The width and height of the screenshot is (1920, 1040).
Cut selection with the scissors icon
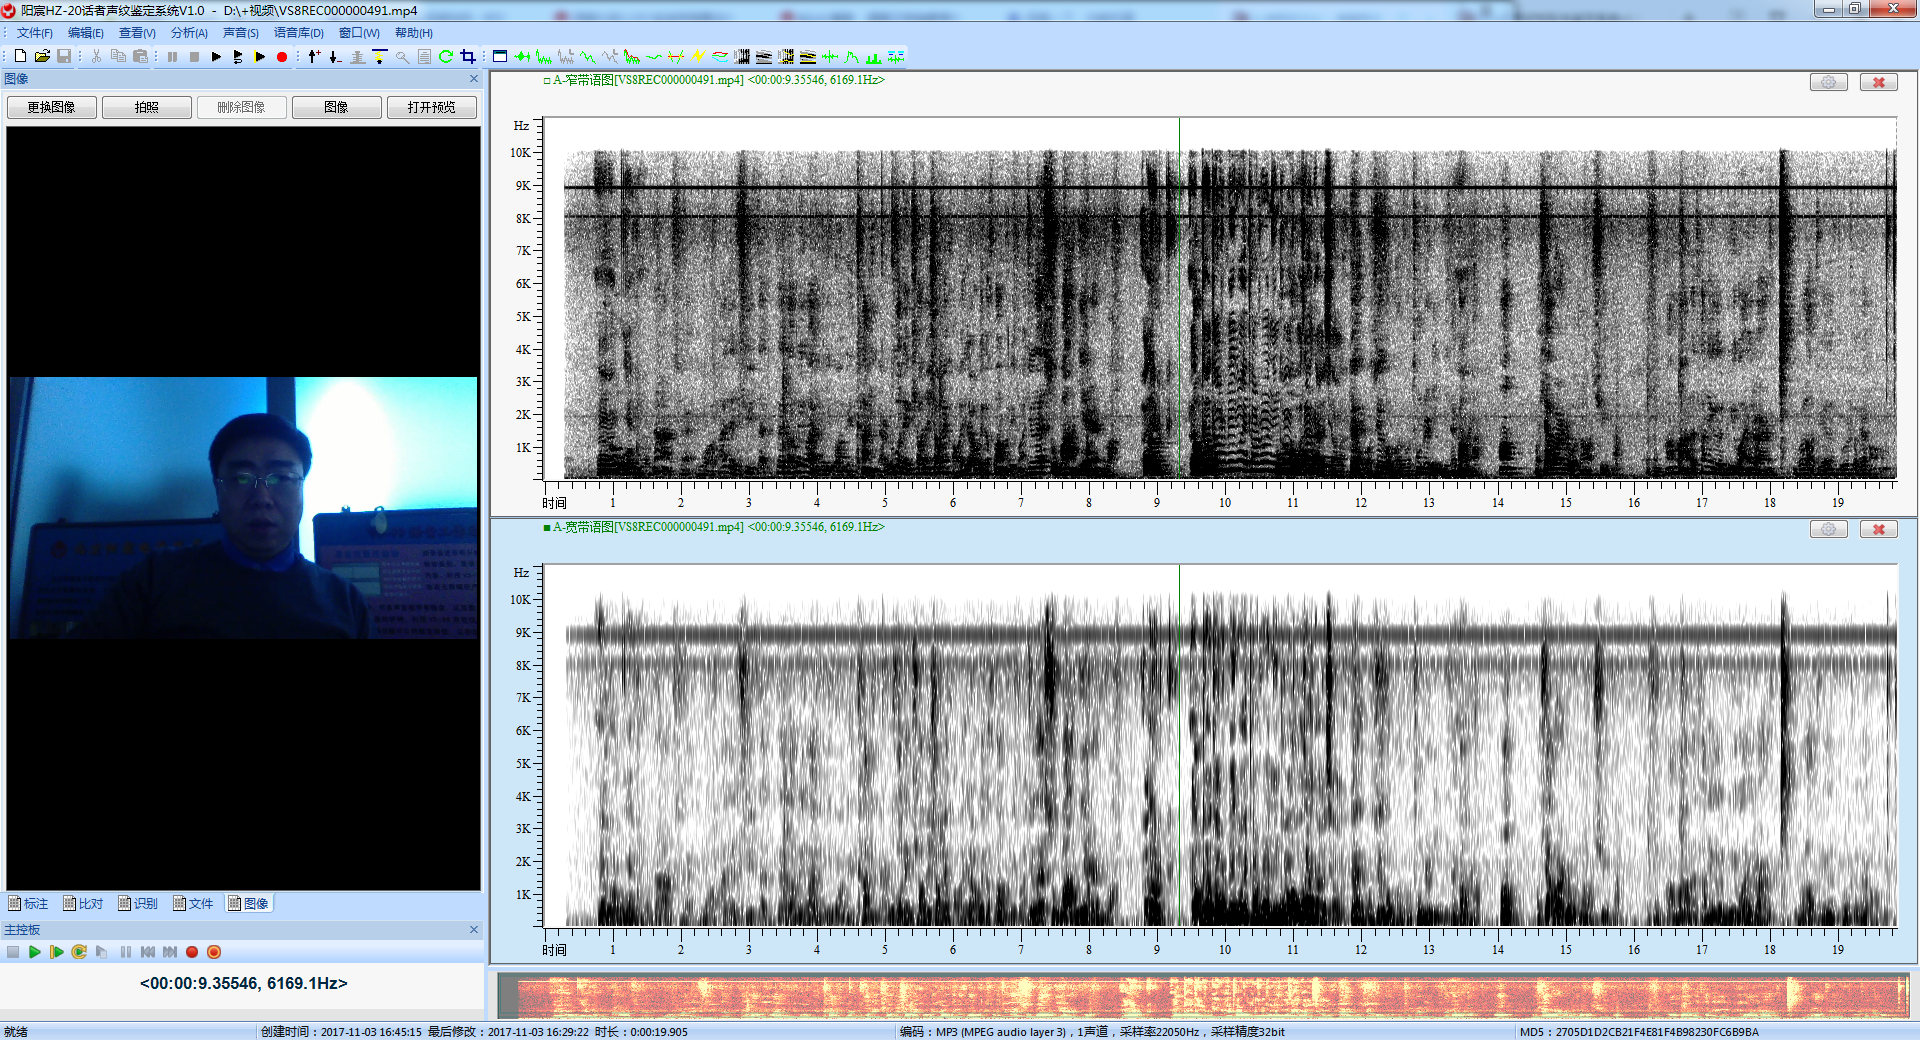click(96, 57)
